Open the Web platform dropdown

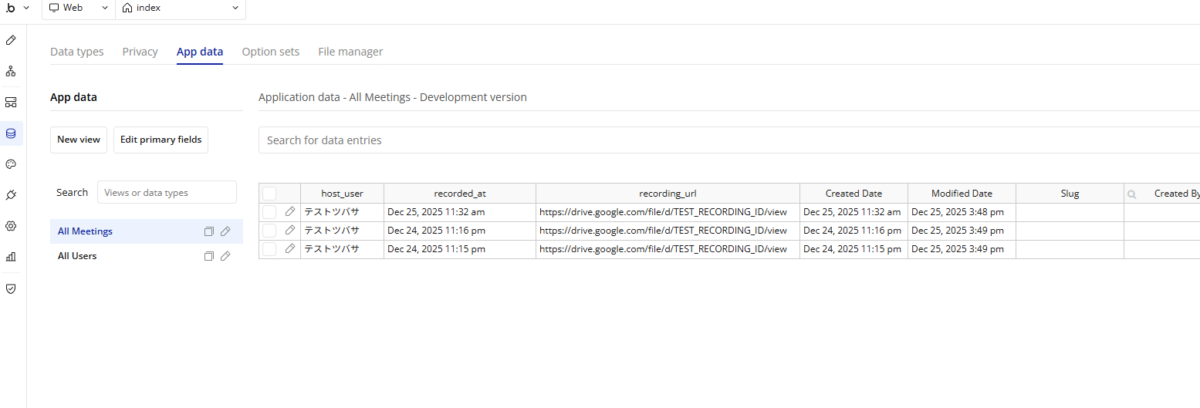tap(79, 8)
